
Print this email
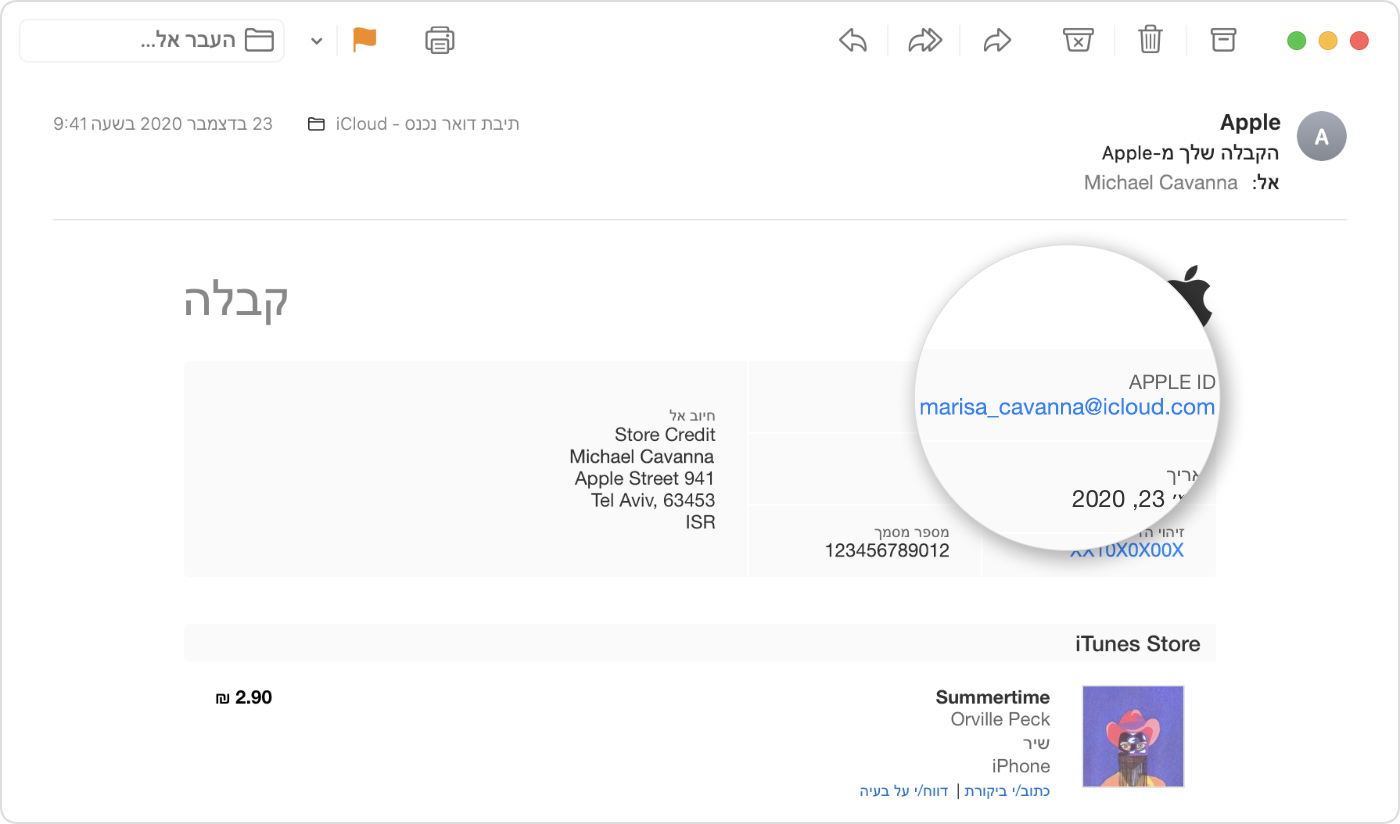coord(440,40)
